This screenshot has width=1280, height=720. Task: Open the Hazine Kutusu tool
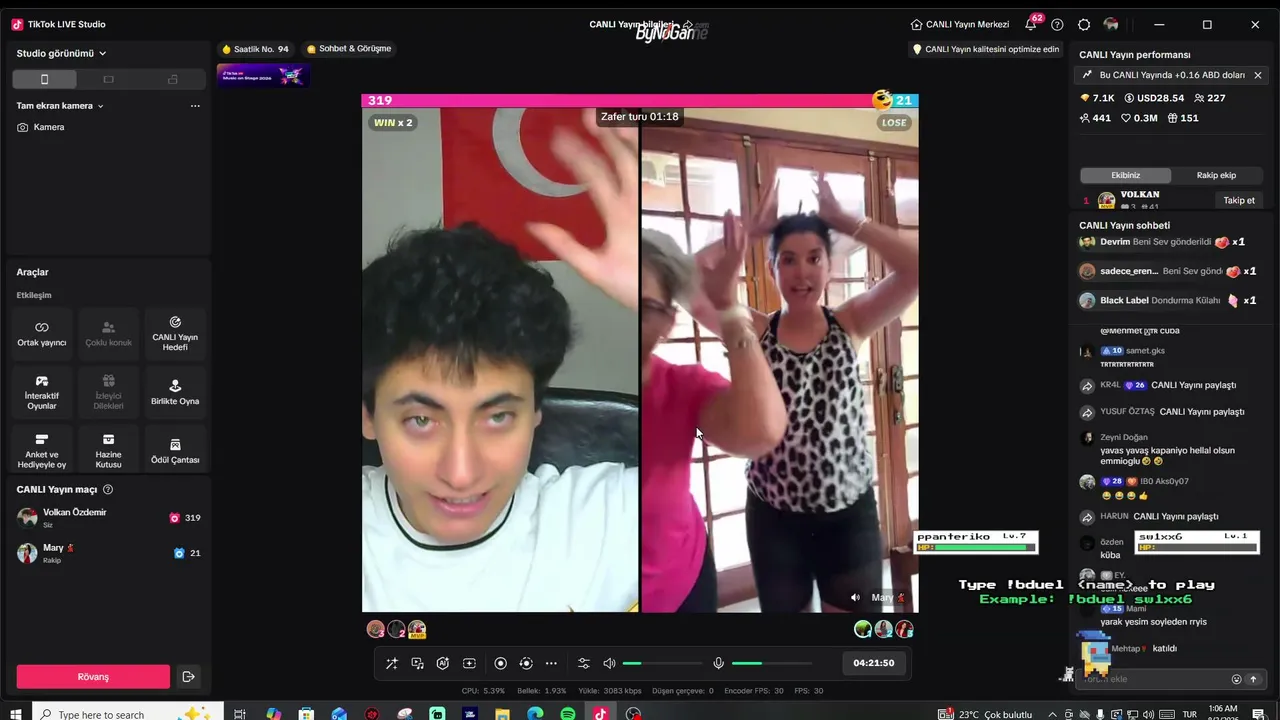pyautogui.click(x=108, y=451)
